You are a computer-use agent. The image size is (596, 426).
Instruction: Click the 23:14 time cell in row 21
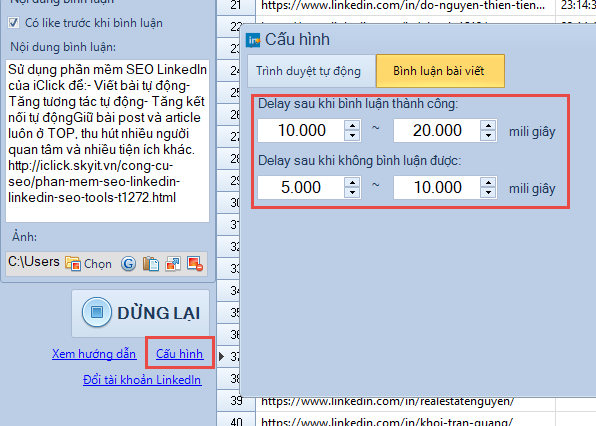coord(576,6)
